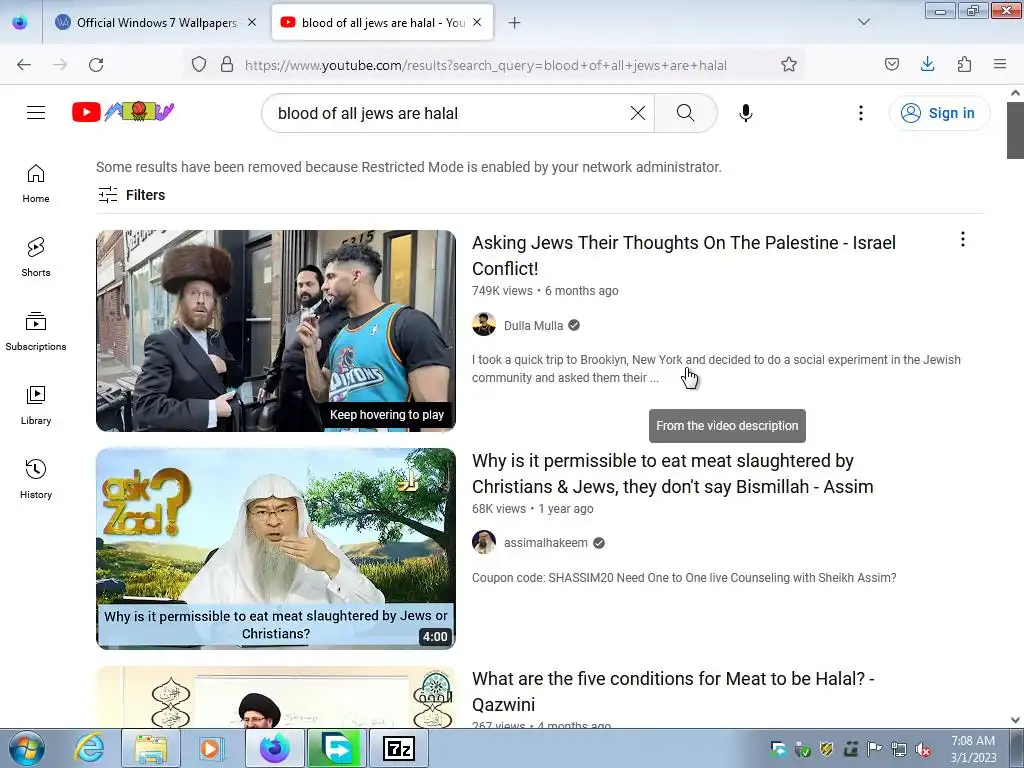Open Library in the sidebar
Viewport: 1024px width, 768px height.
36,405
